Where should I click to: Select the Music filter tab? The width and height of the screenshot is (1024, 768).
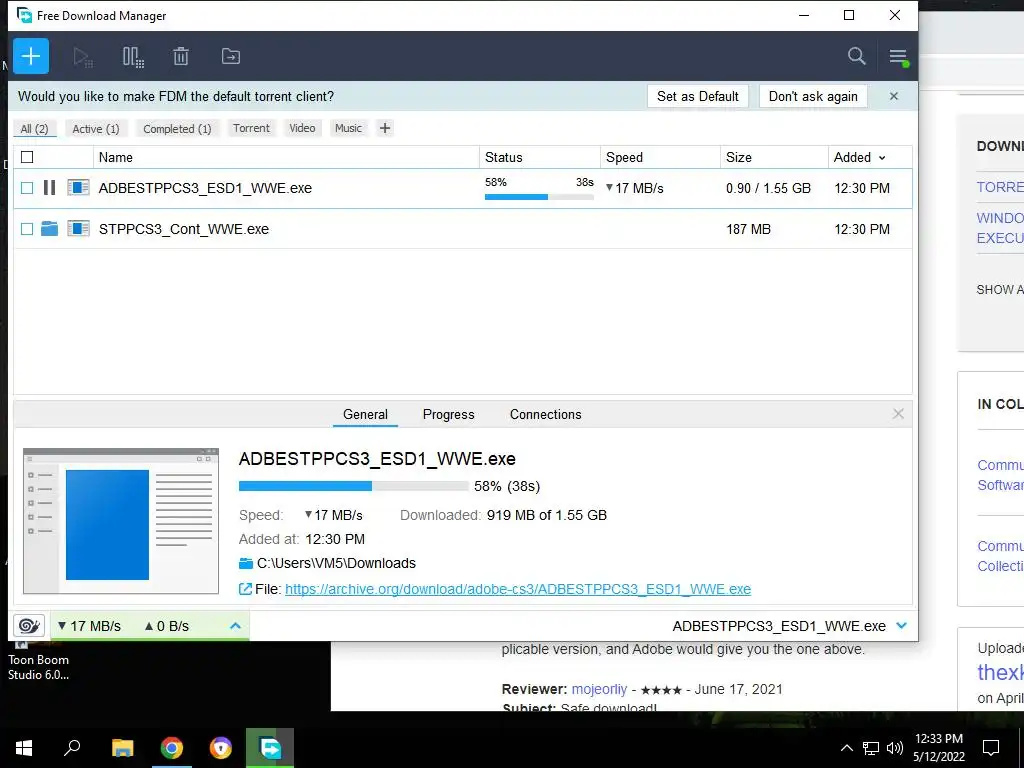click(x=348, y=128)
